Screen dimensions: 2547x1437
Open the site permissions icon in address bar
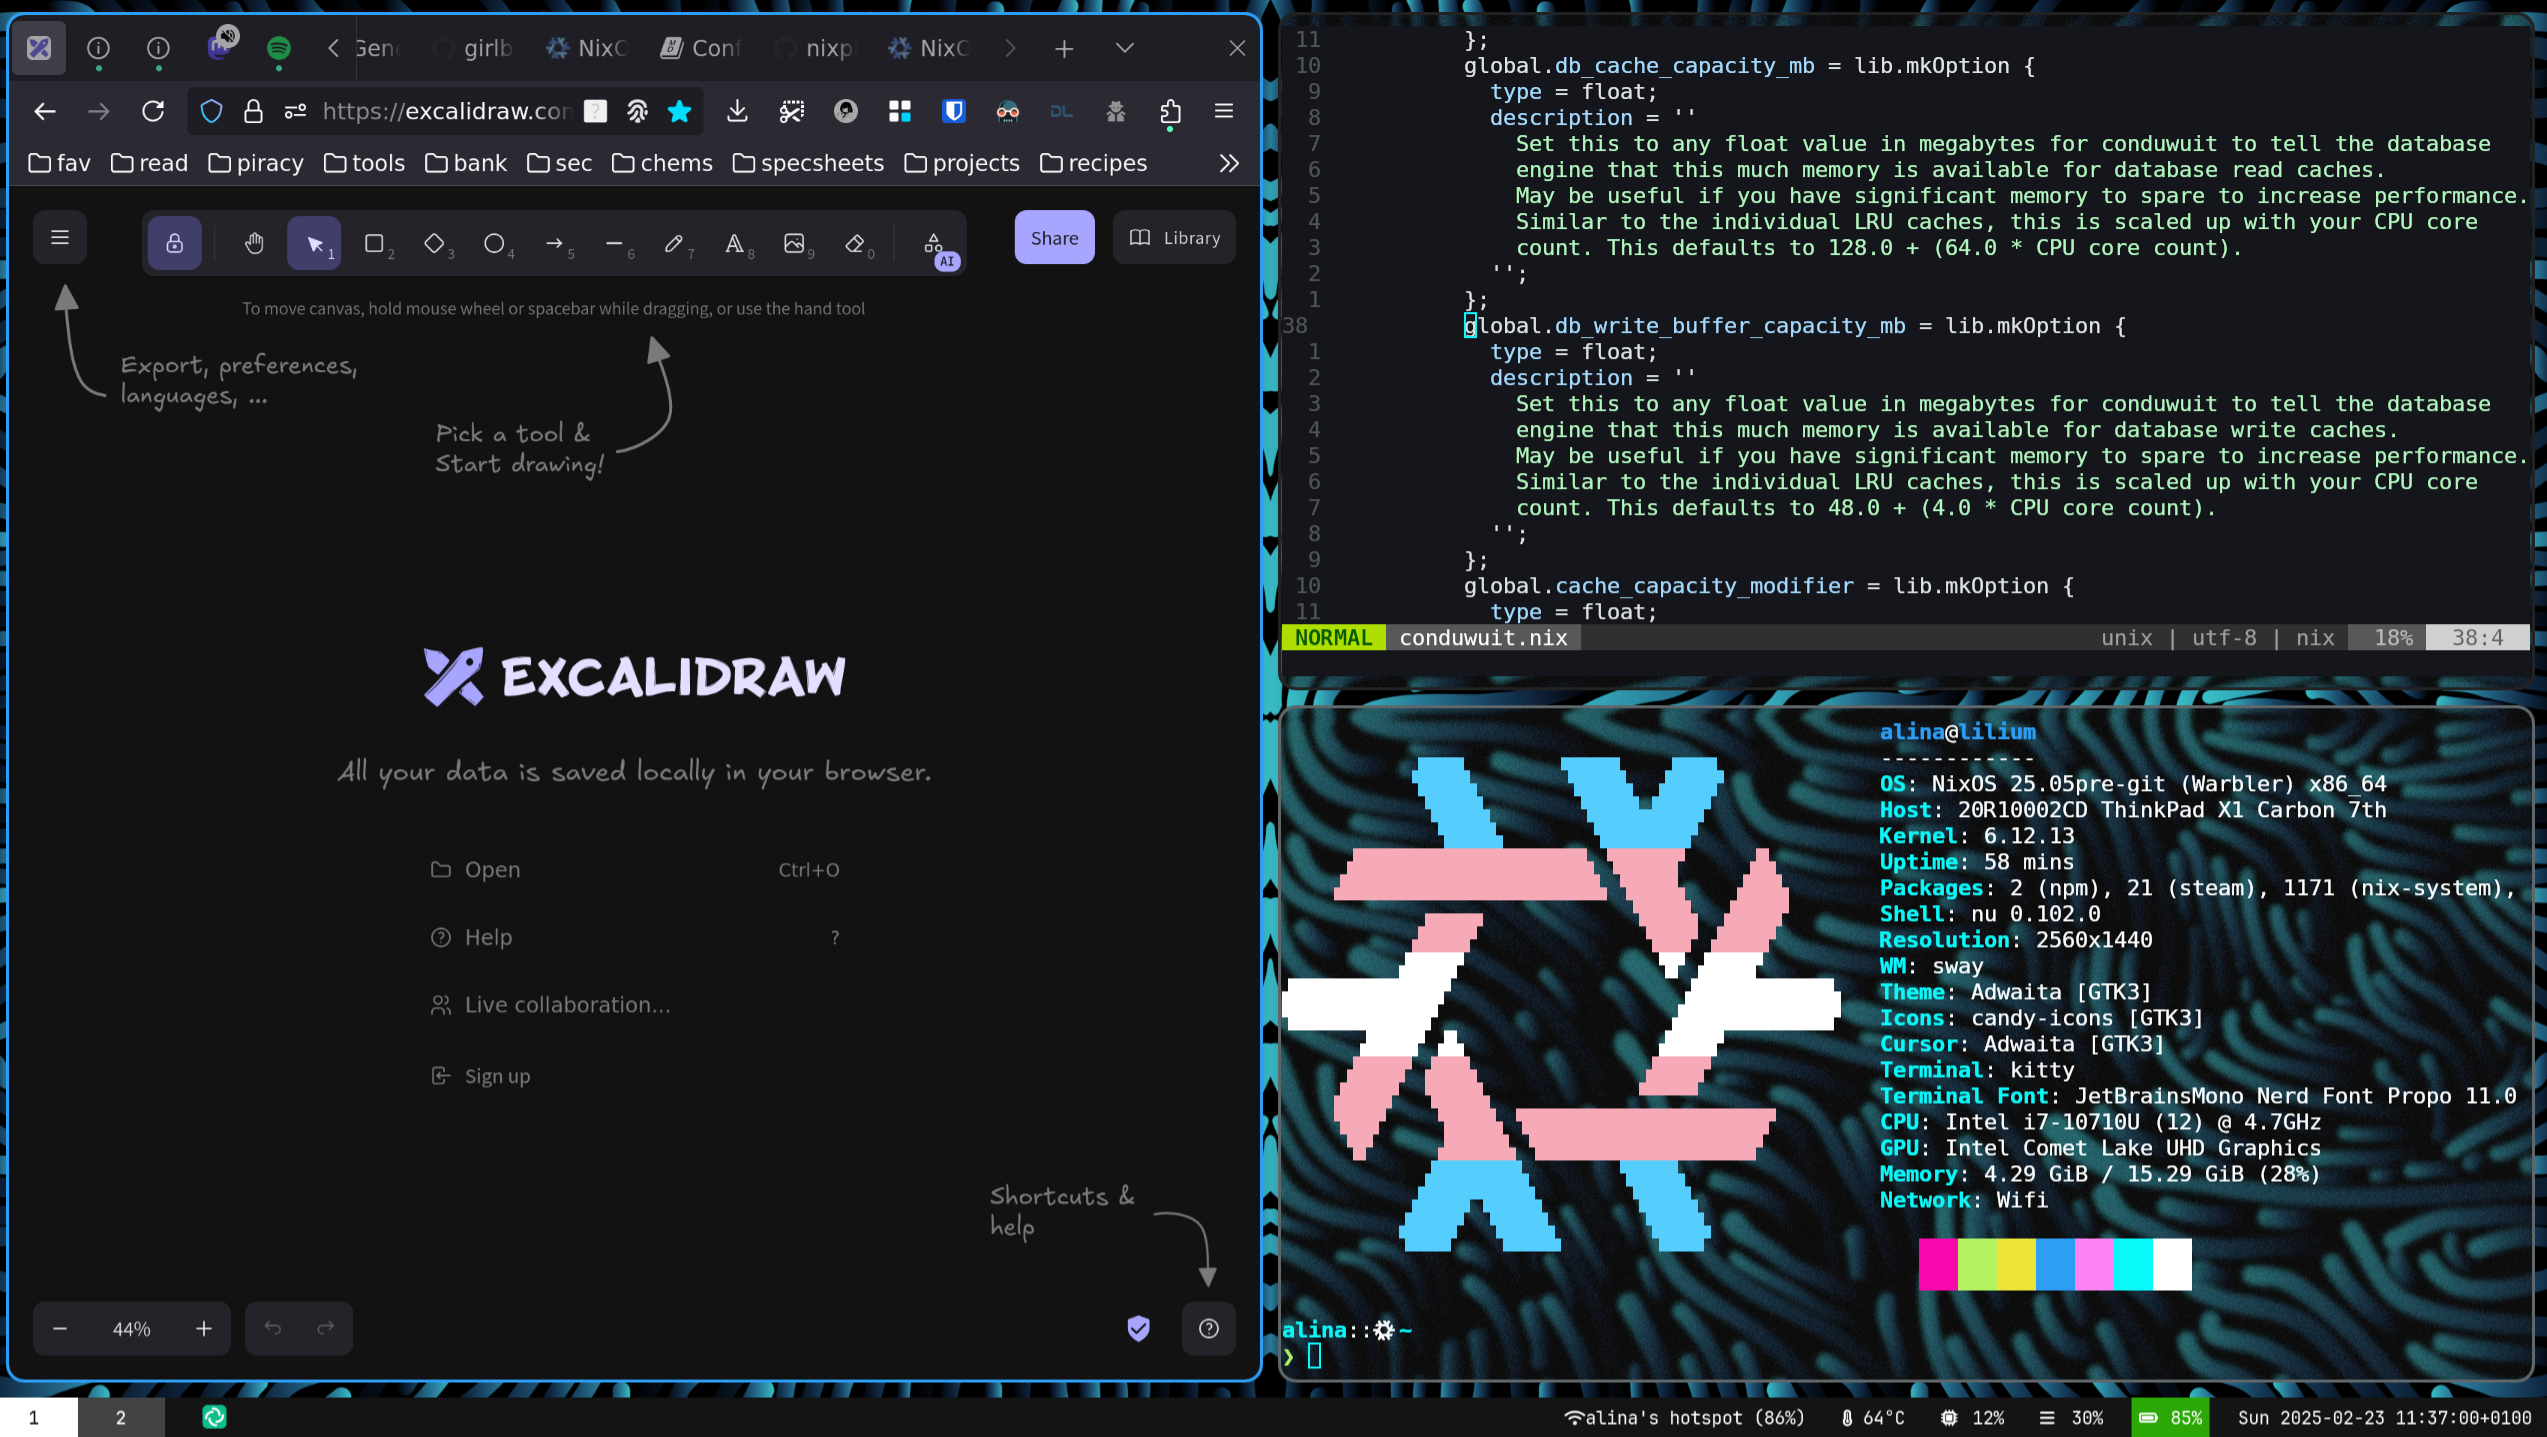tap(295, 111)
